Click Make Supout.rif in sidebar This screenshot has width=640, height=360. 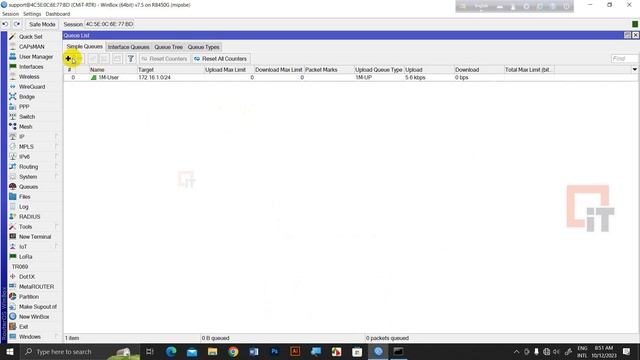[38, 307]
